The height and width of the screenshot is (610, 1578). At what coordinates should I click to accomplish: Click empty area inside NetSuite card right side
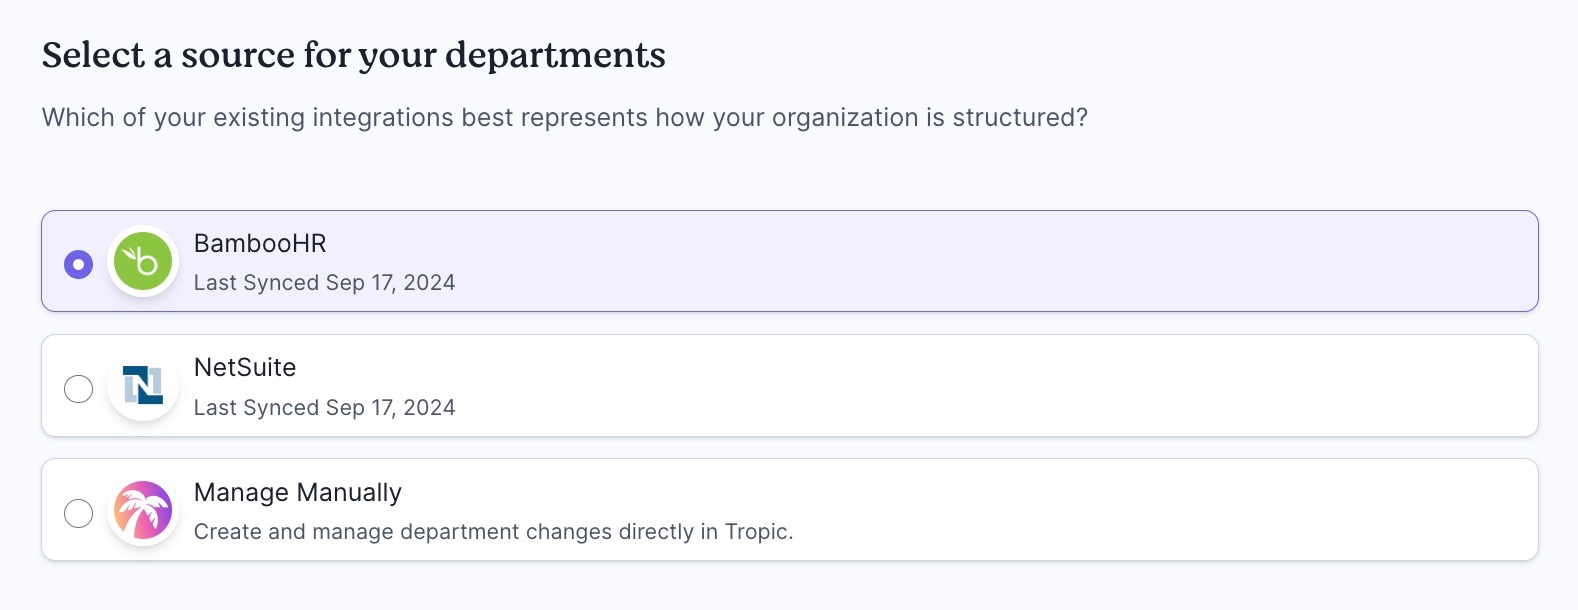coord(1000,385)
